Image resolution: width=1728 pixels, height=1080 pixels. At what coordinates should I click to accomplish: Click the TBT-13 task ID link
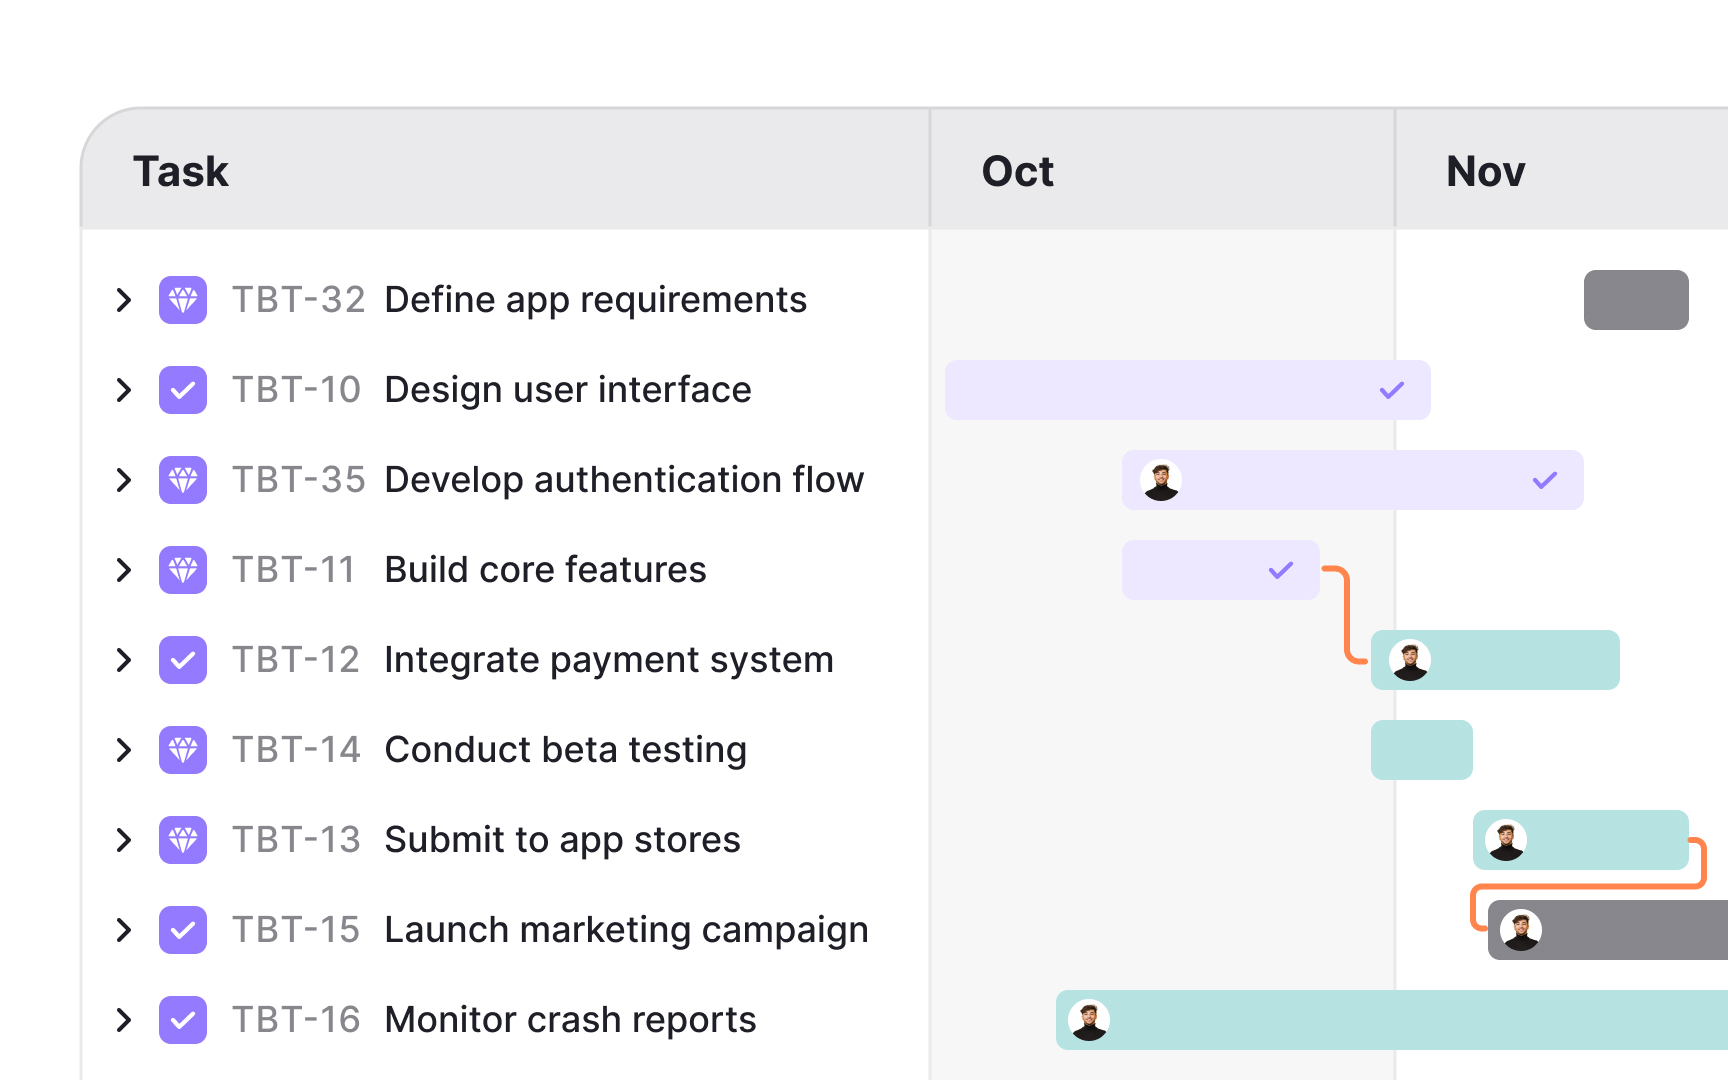point(296,840)
